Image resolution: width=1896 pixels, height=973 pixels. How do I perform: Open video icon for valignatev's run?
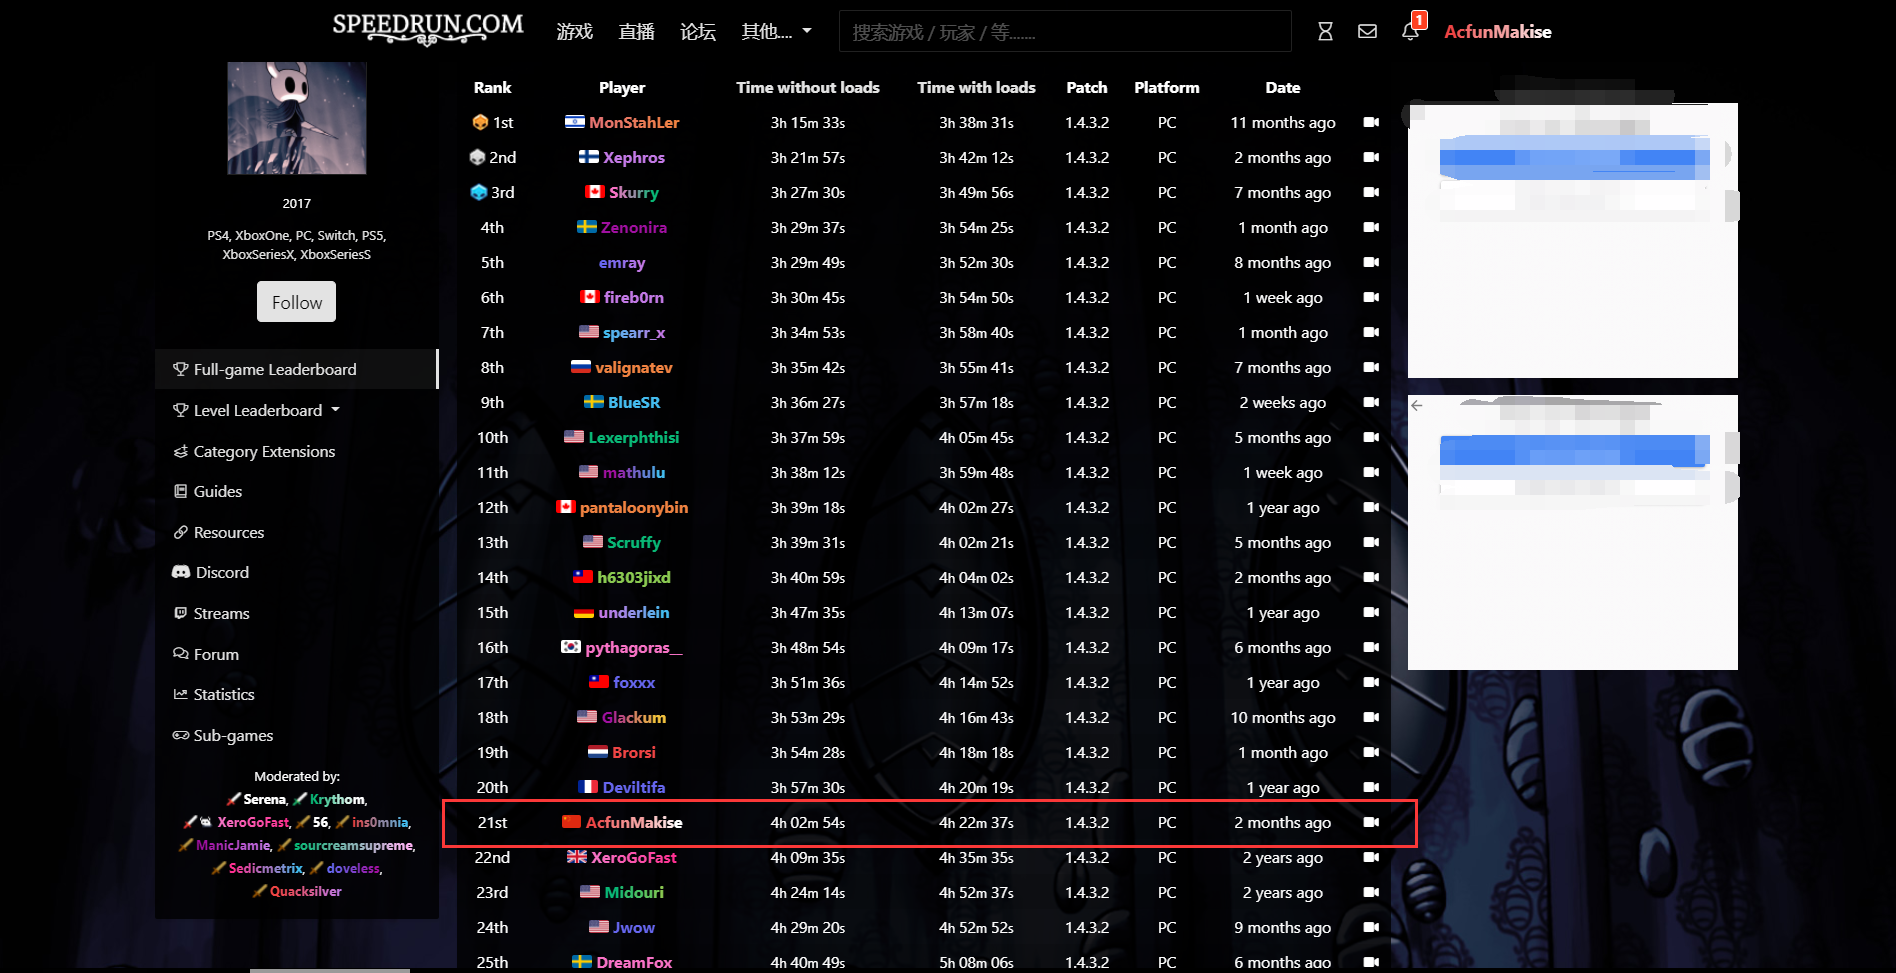pyautogui.click(x=1371, y=367)
